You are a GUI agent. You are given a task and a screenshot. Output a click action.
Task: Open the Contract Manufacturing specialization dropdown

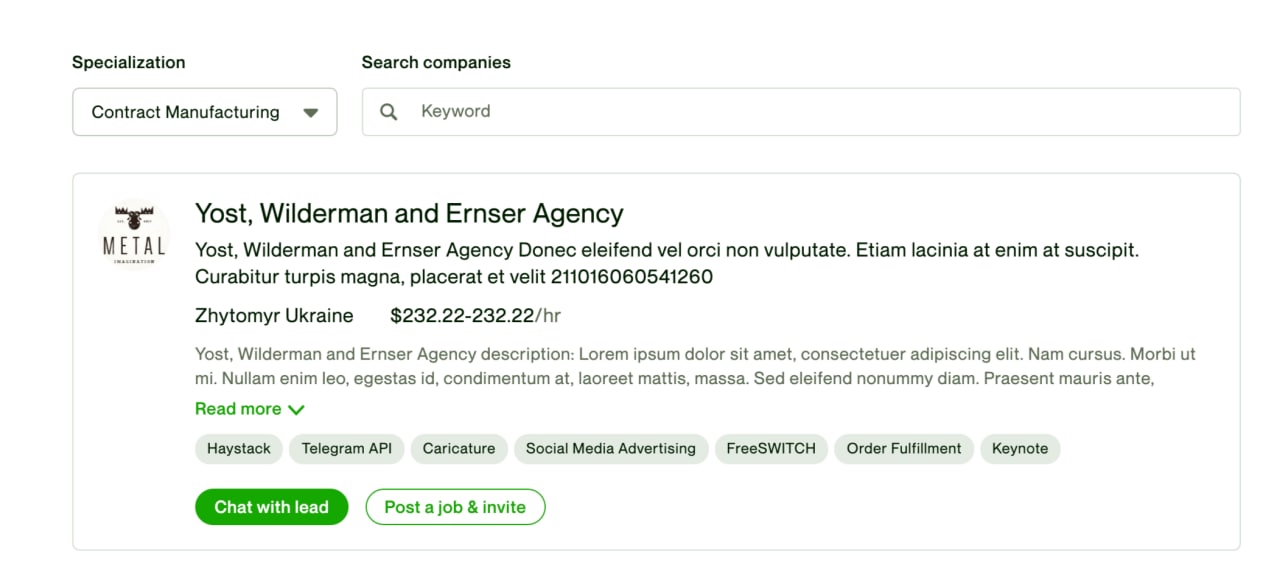click(204, 112)
